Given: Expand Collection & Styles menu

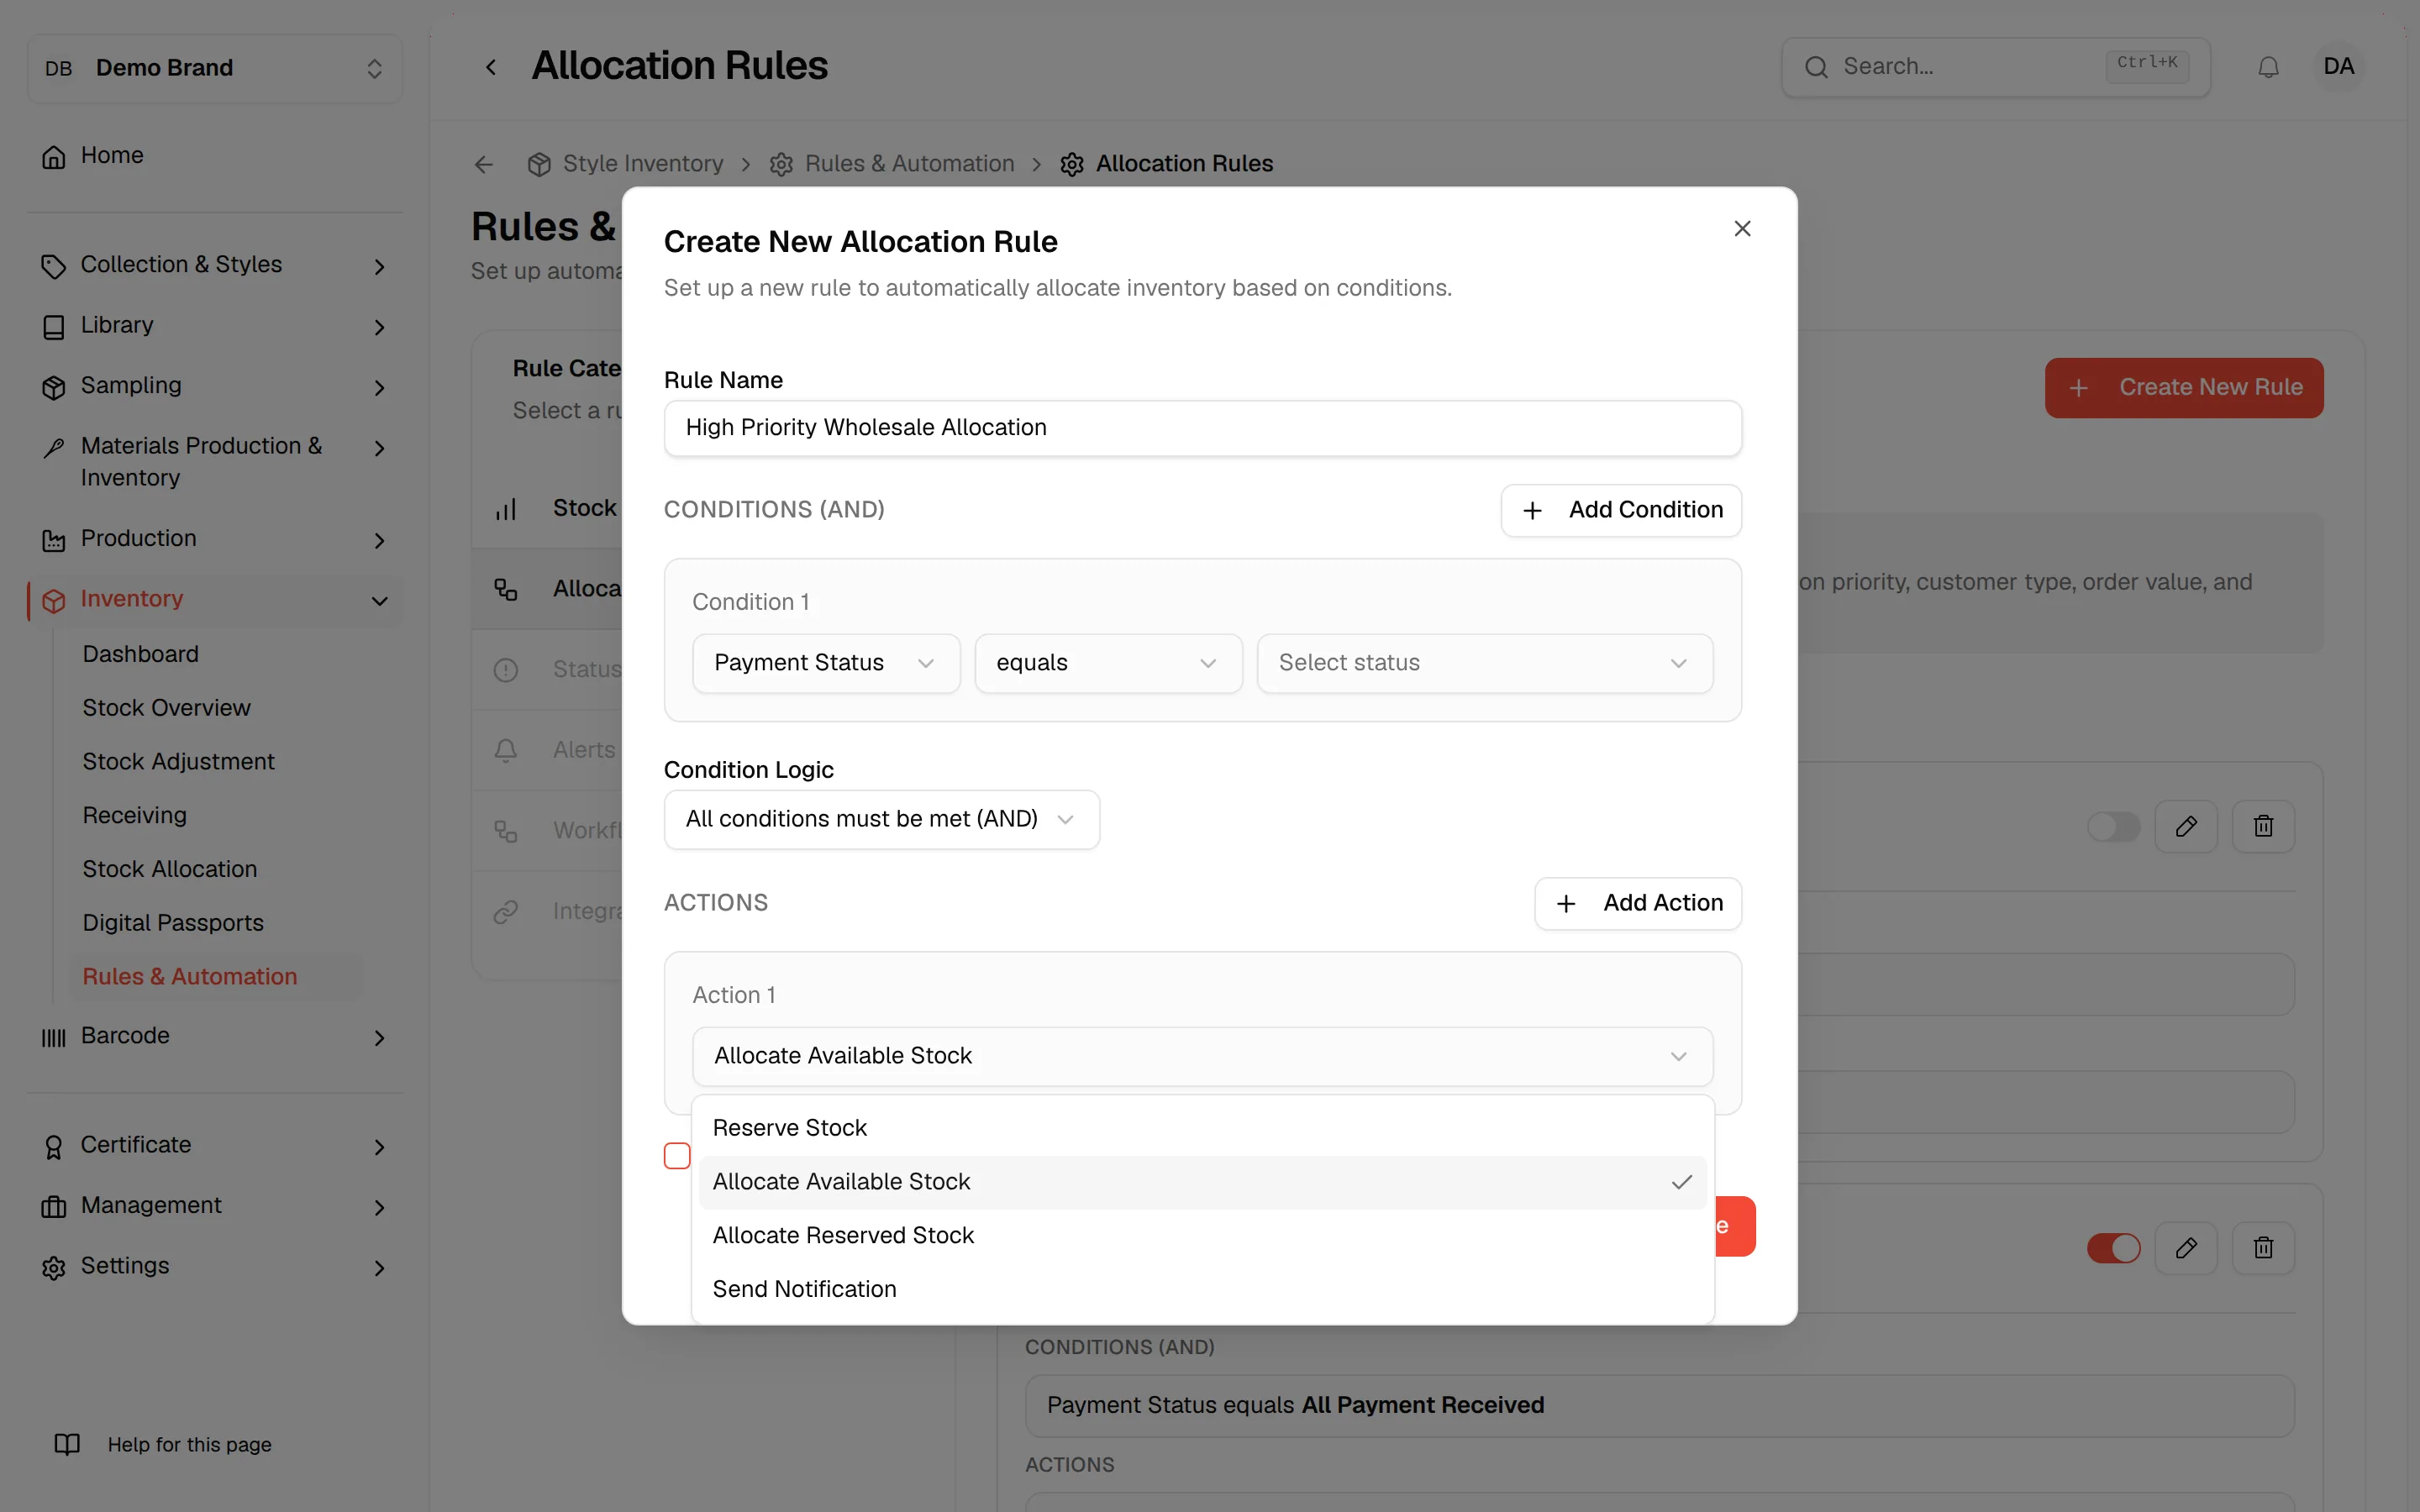Looking at the screenshot, I should pos(379,266).
